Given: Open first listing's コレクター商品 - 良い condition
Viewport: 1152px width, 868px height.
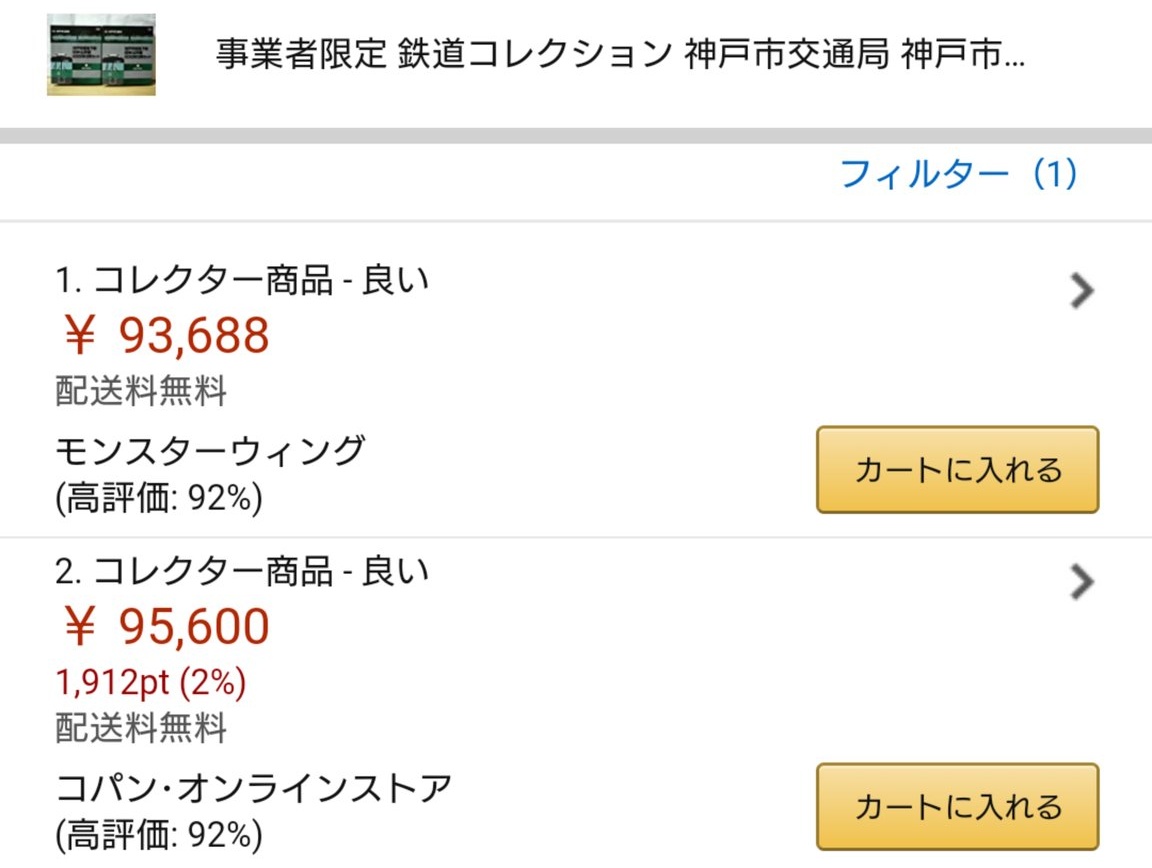Looking at the screenshot, I should (242, 280).
